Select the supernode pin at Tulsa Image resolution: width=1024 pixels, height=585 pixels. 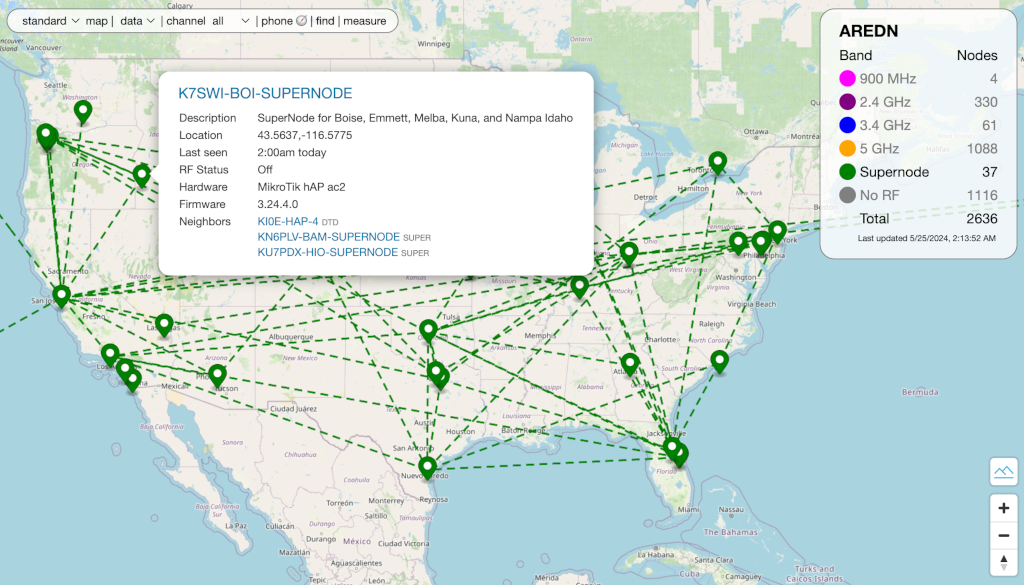click(428, 330)
